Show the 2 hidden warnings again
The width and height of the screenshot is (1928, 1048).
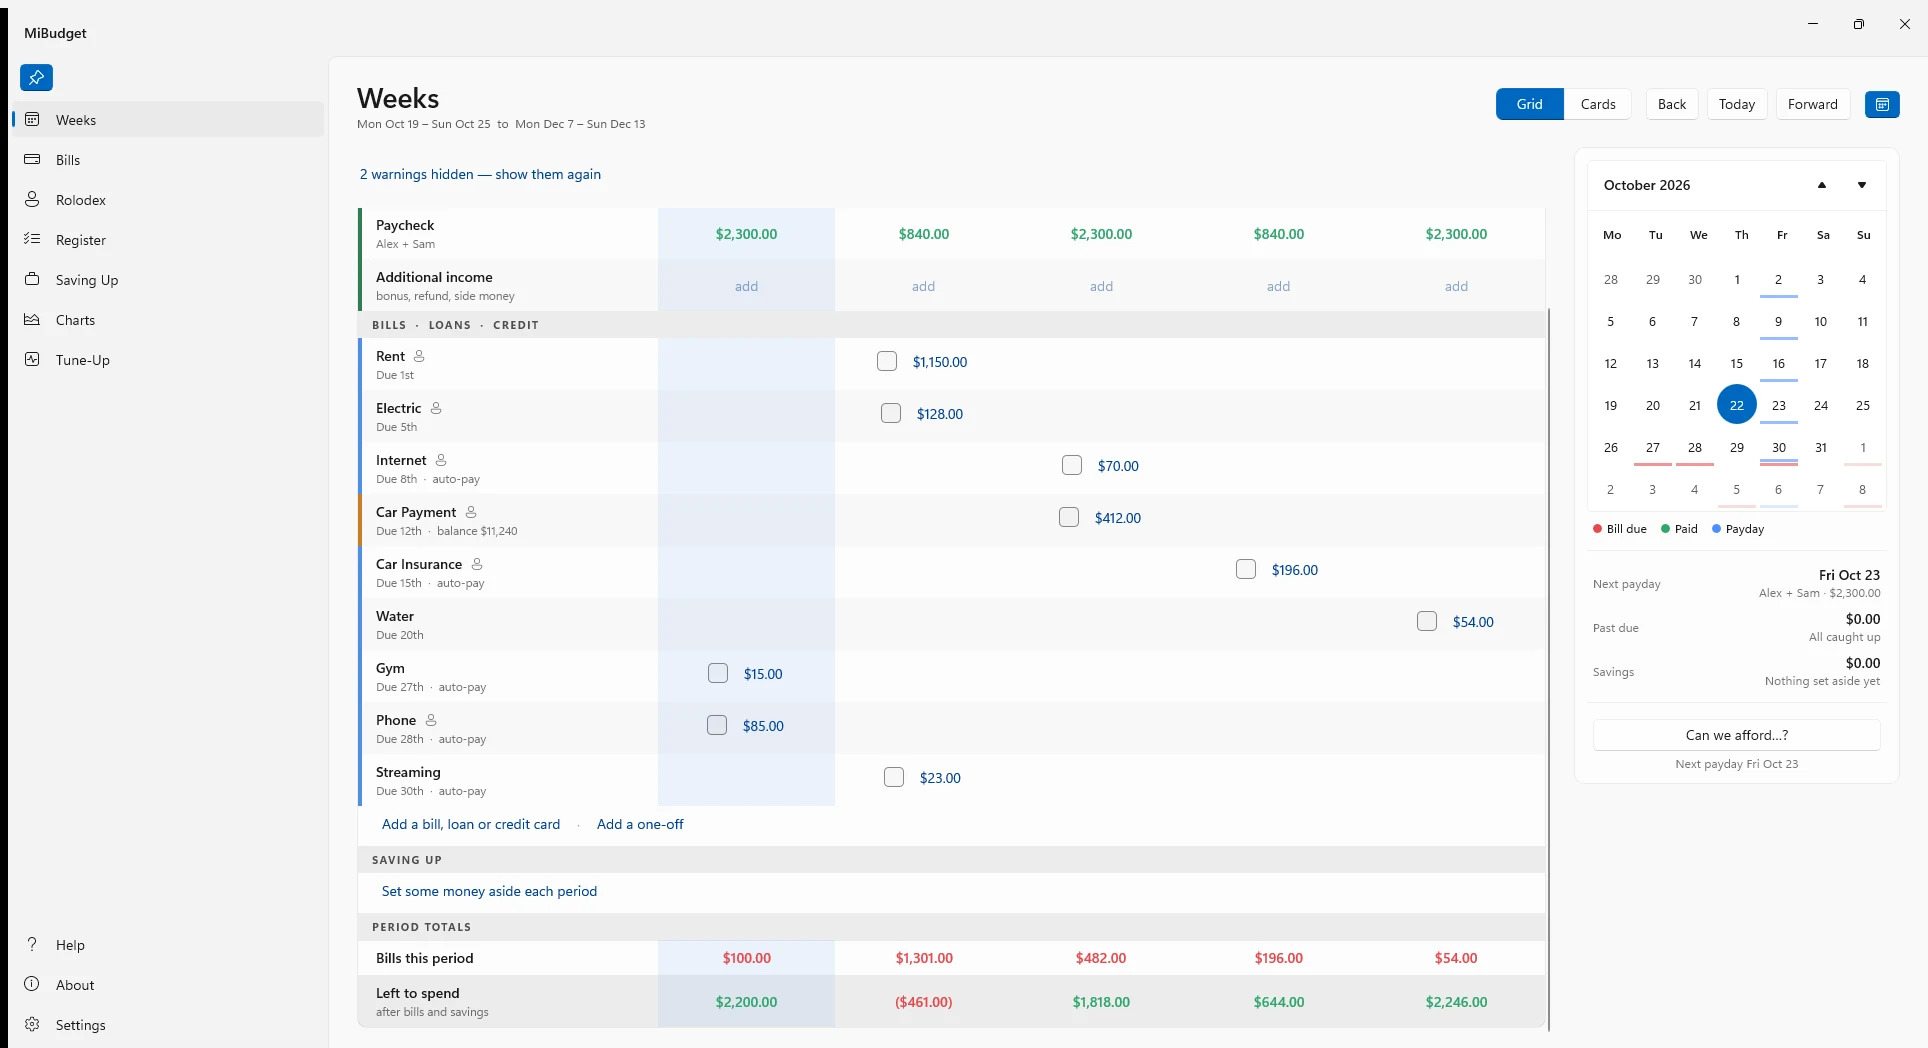480,174
